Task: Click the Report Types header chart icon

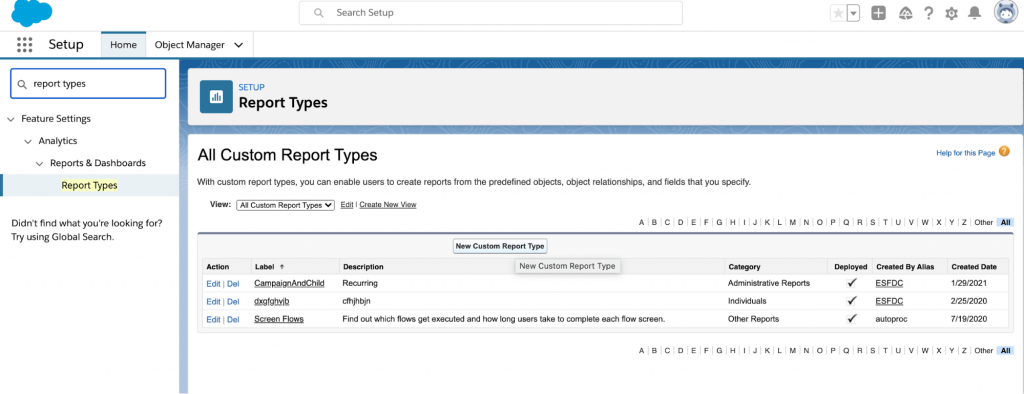Action: (216, 97)
